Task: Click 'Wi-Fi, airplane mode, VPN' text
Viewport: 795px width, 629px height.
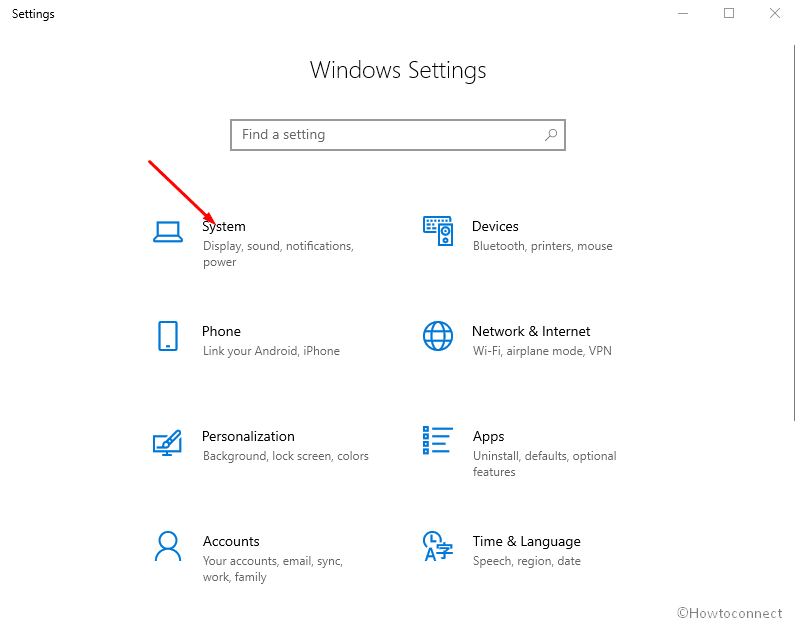Action: [542, 351]
